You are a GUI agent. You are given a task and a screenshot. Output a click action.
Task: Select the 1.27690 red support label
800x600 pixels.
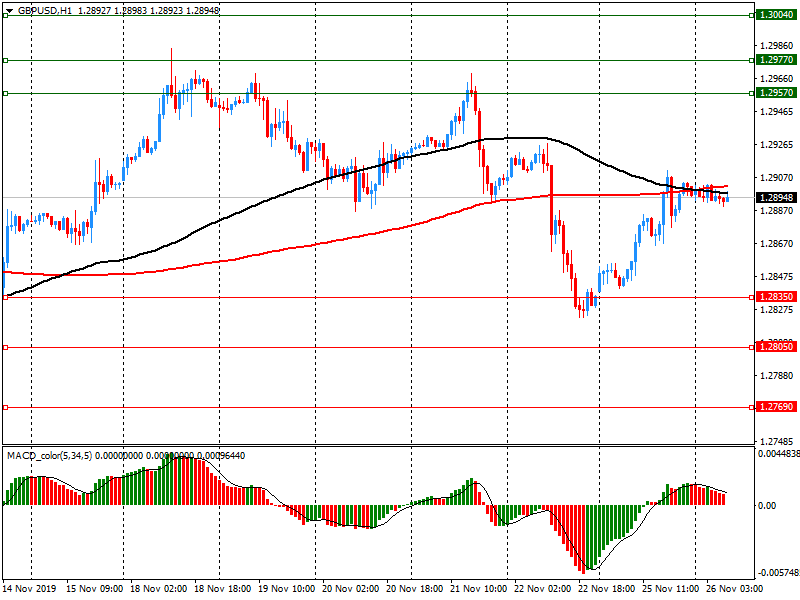(x=776, y=407)
